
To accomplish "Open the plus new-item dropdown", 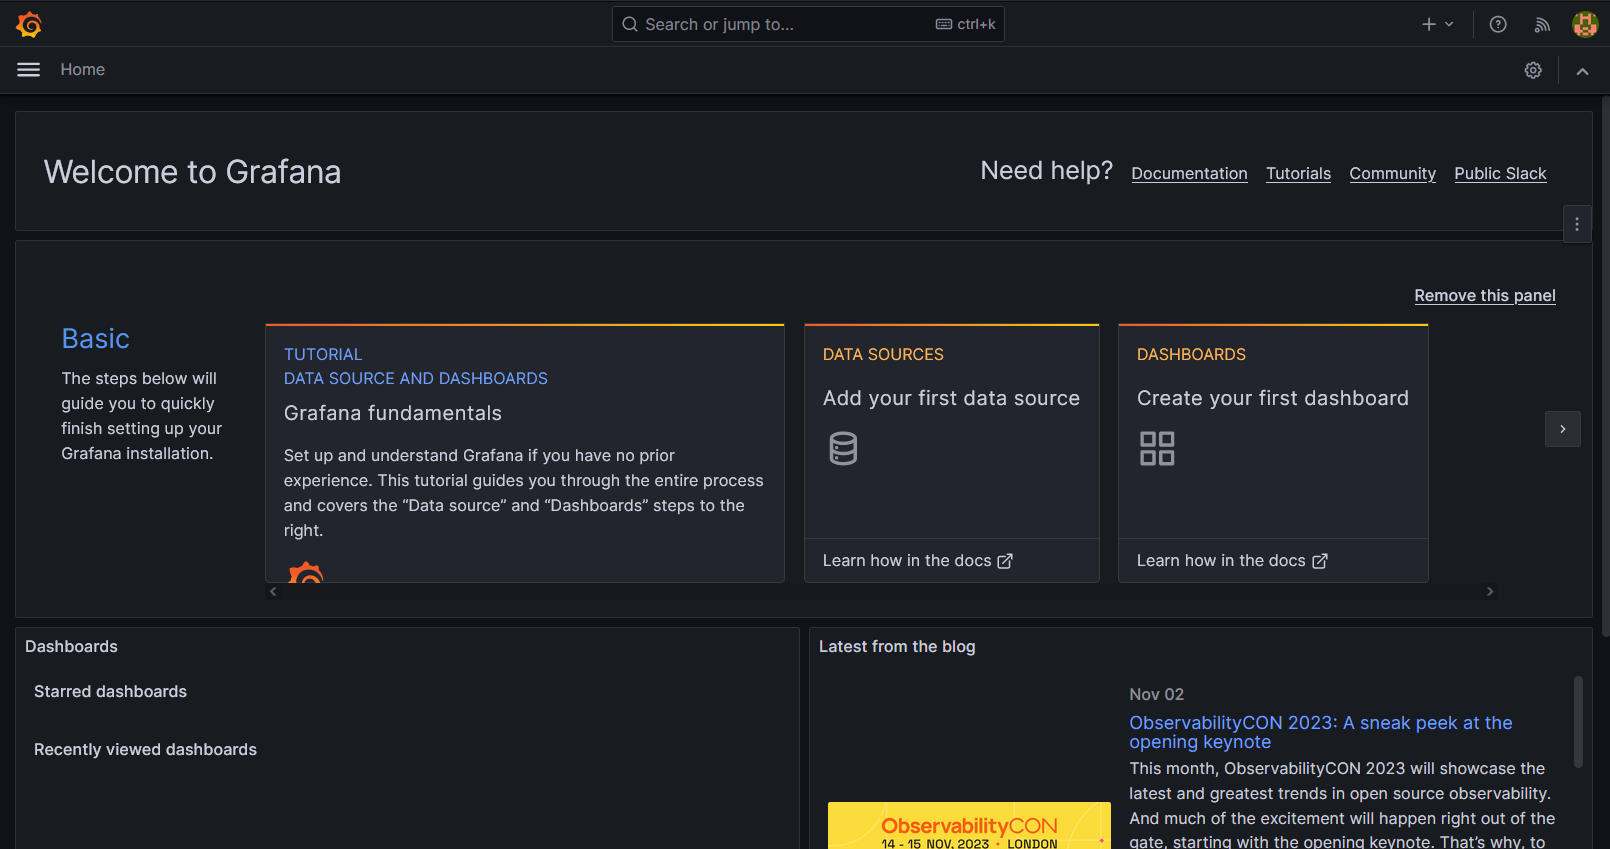I will point(1438,24).
